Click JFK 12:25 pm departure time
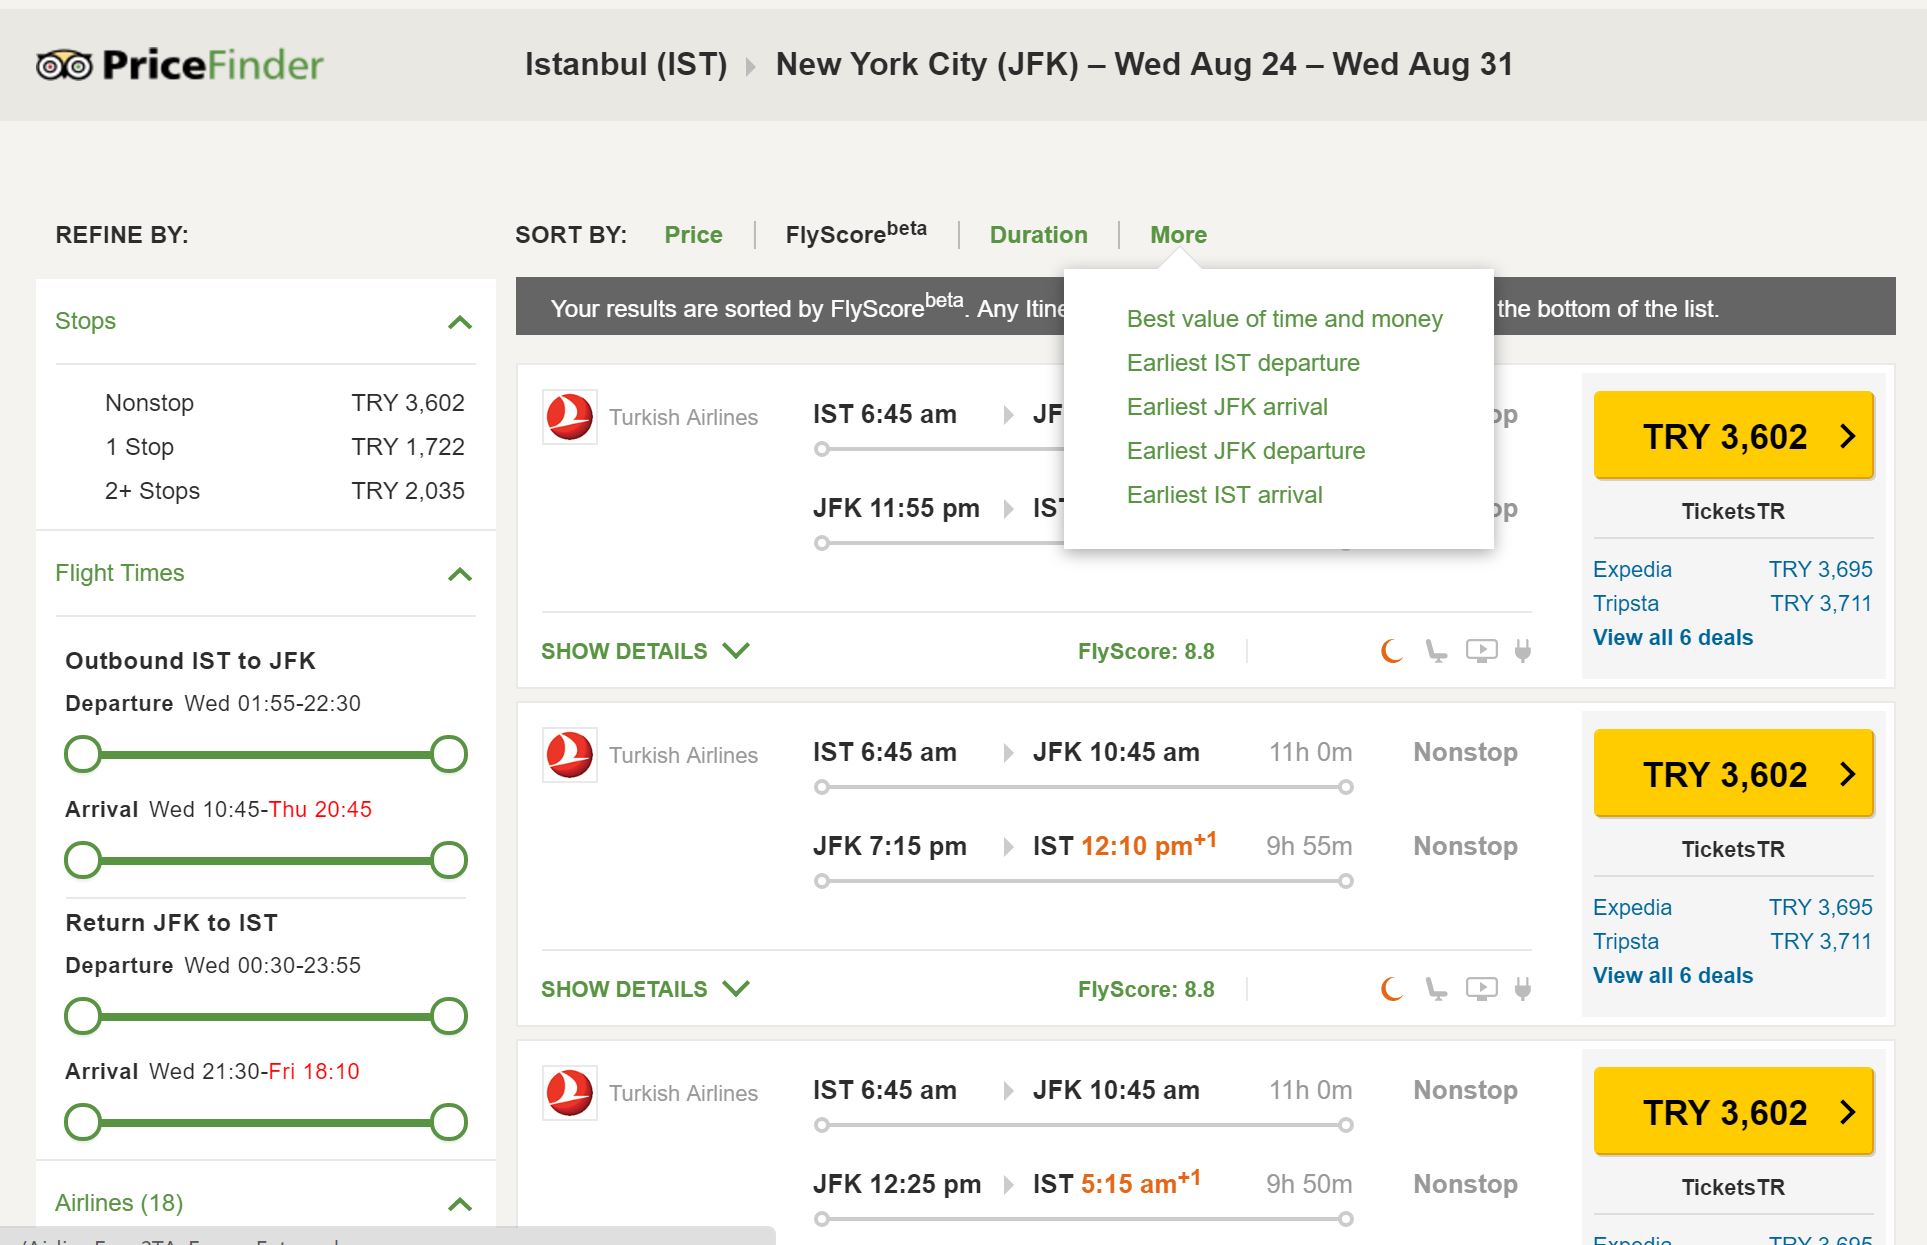This screenshot has width=1927, height=1245. 896,1184
